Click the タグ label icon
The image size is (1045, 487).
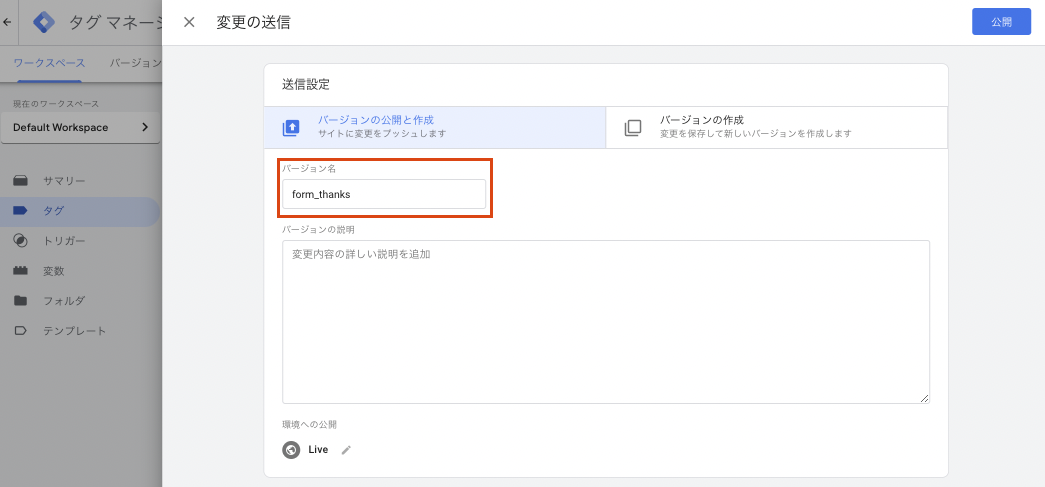21,211
